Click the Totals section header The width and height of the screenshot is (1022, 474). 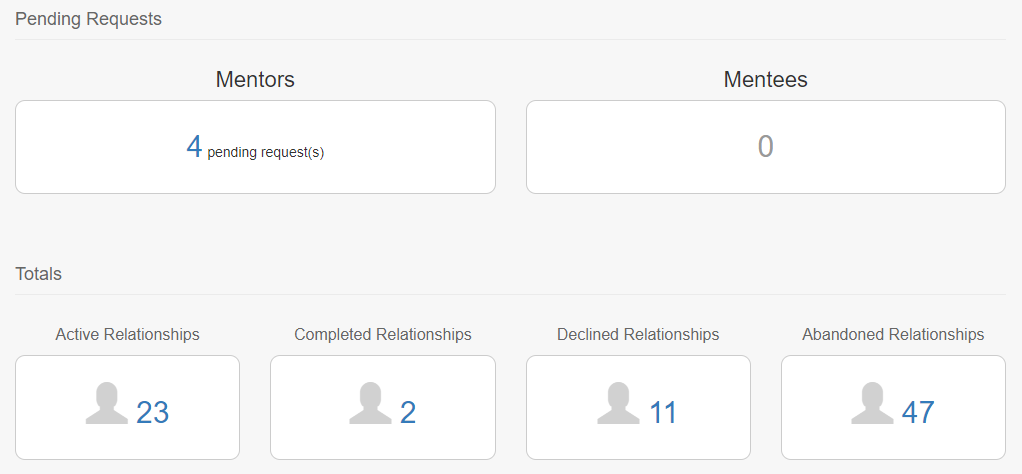pos(38,274)
